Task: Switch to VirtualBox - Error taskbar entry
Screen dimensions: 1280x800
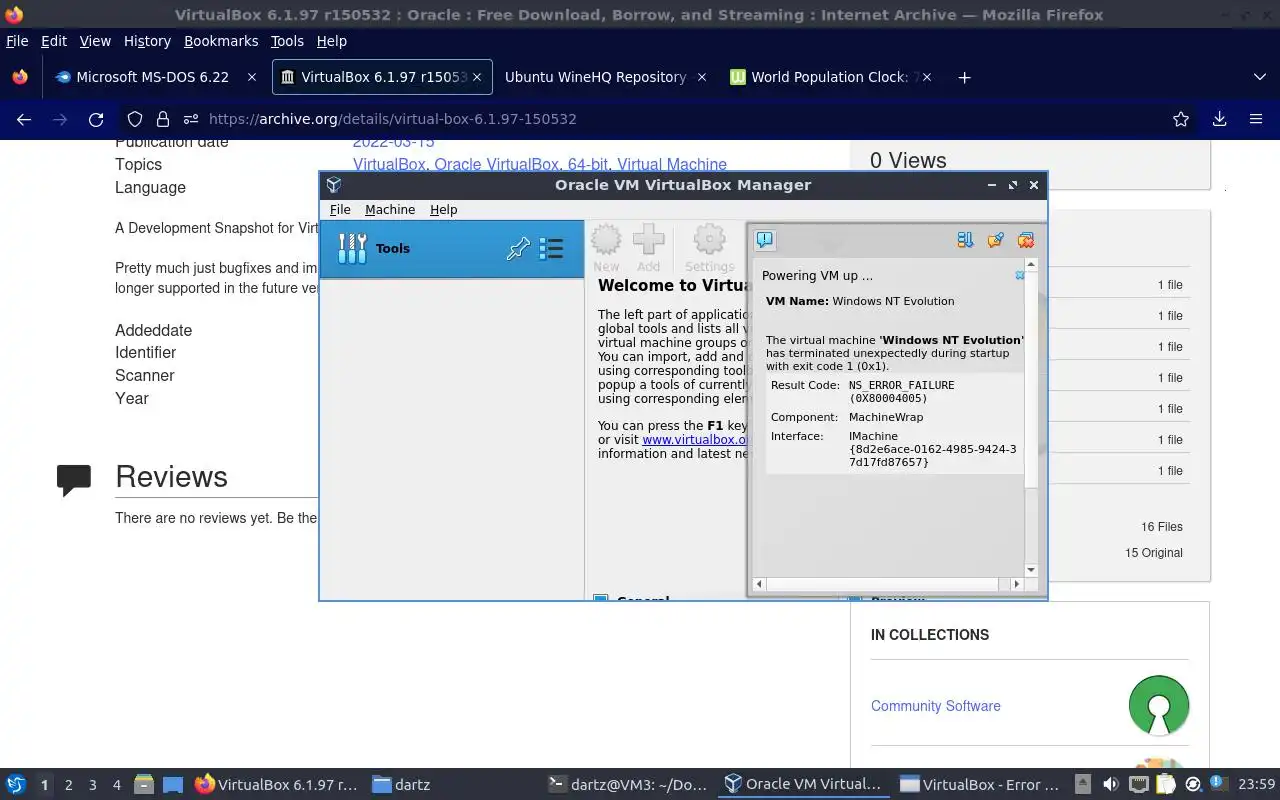Action: (x=979, y=785)
